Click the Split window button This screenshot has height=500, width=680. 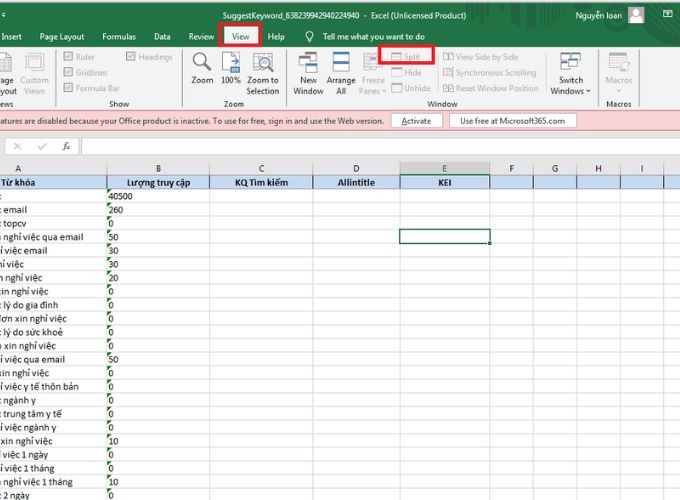pos(406,57)
